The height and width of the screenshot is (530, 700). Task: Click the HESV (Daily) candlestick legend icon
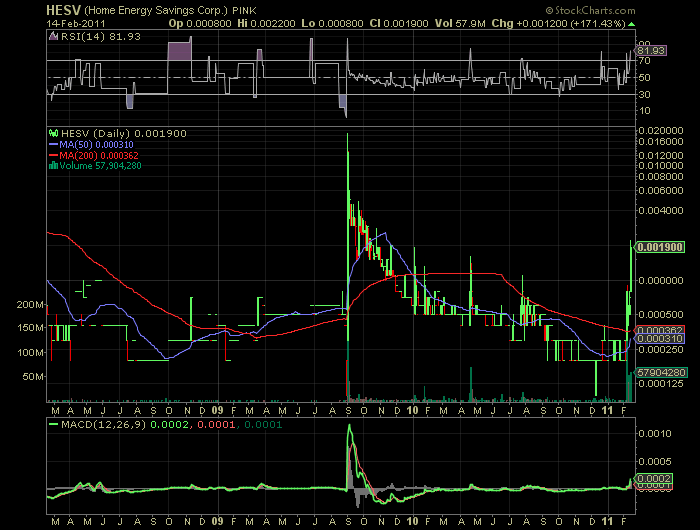(x=53, y=133)
